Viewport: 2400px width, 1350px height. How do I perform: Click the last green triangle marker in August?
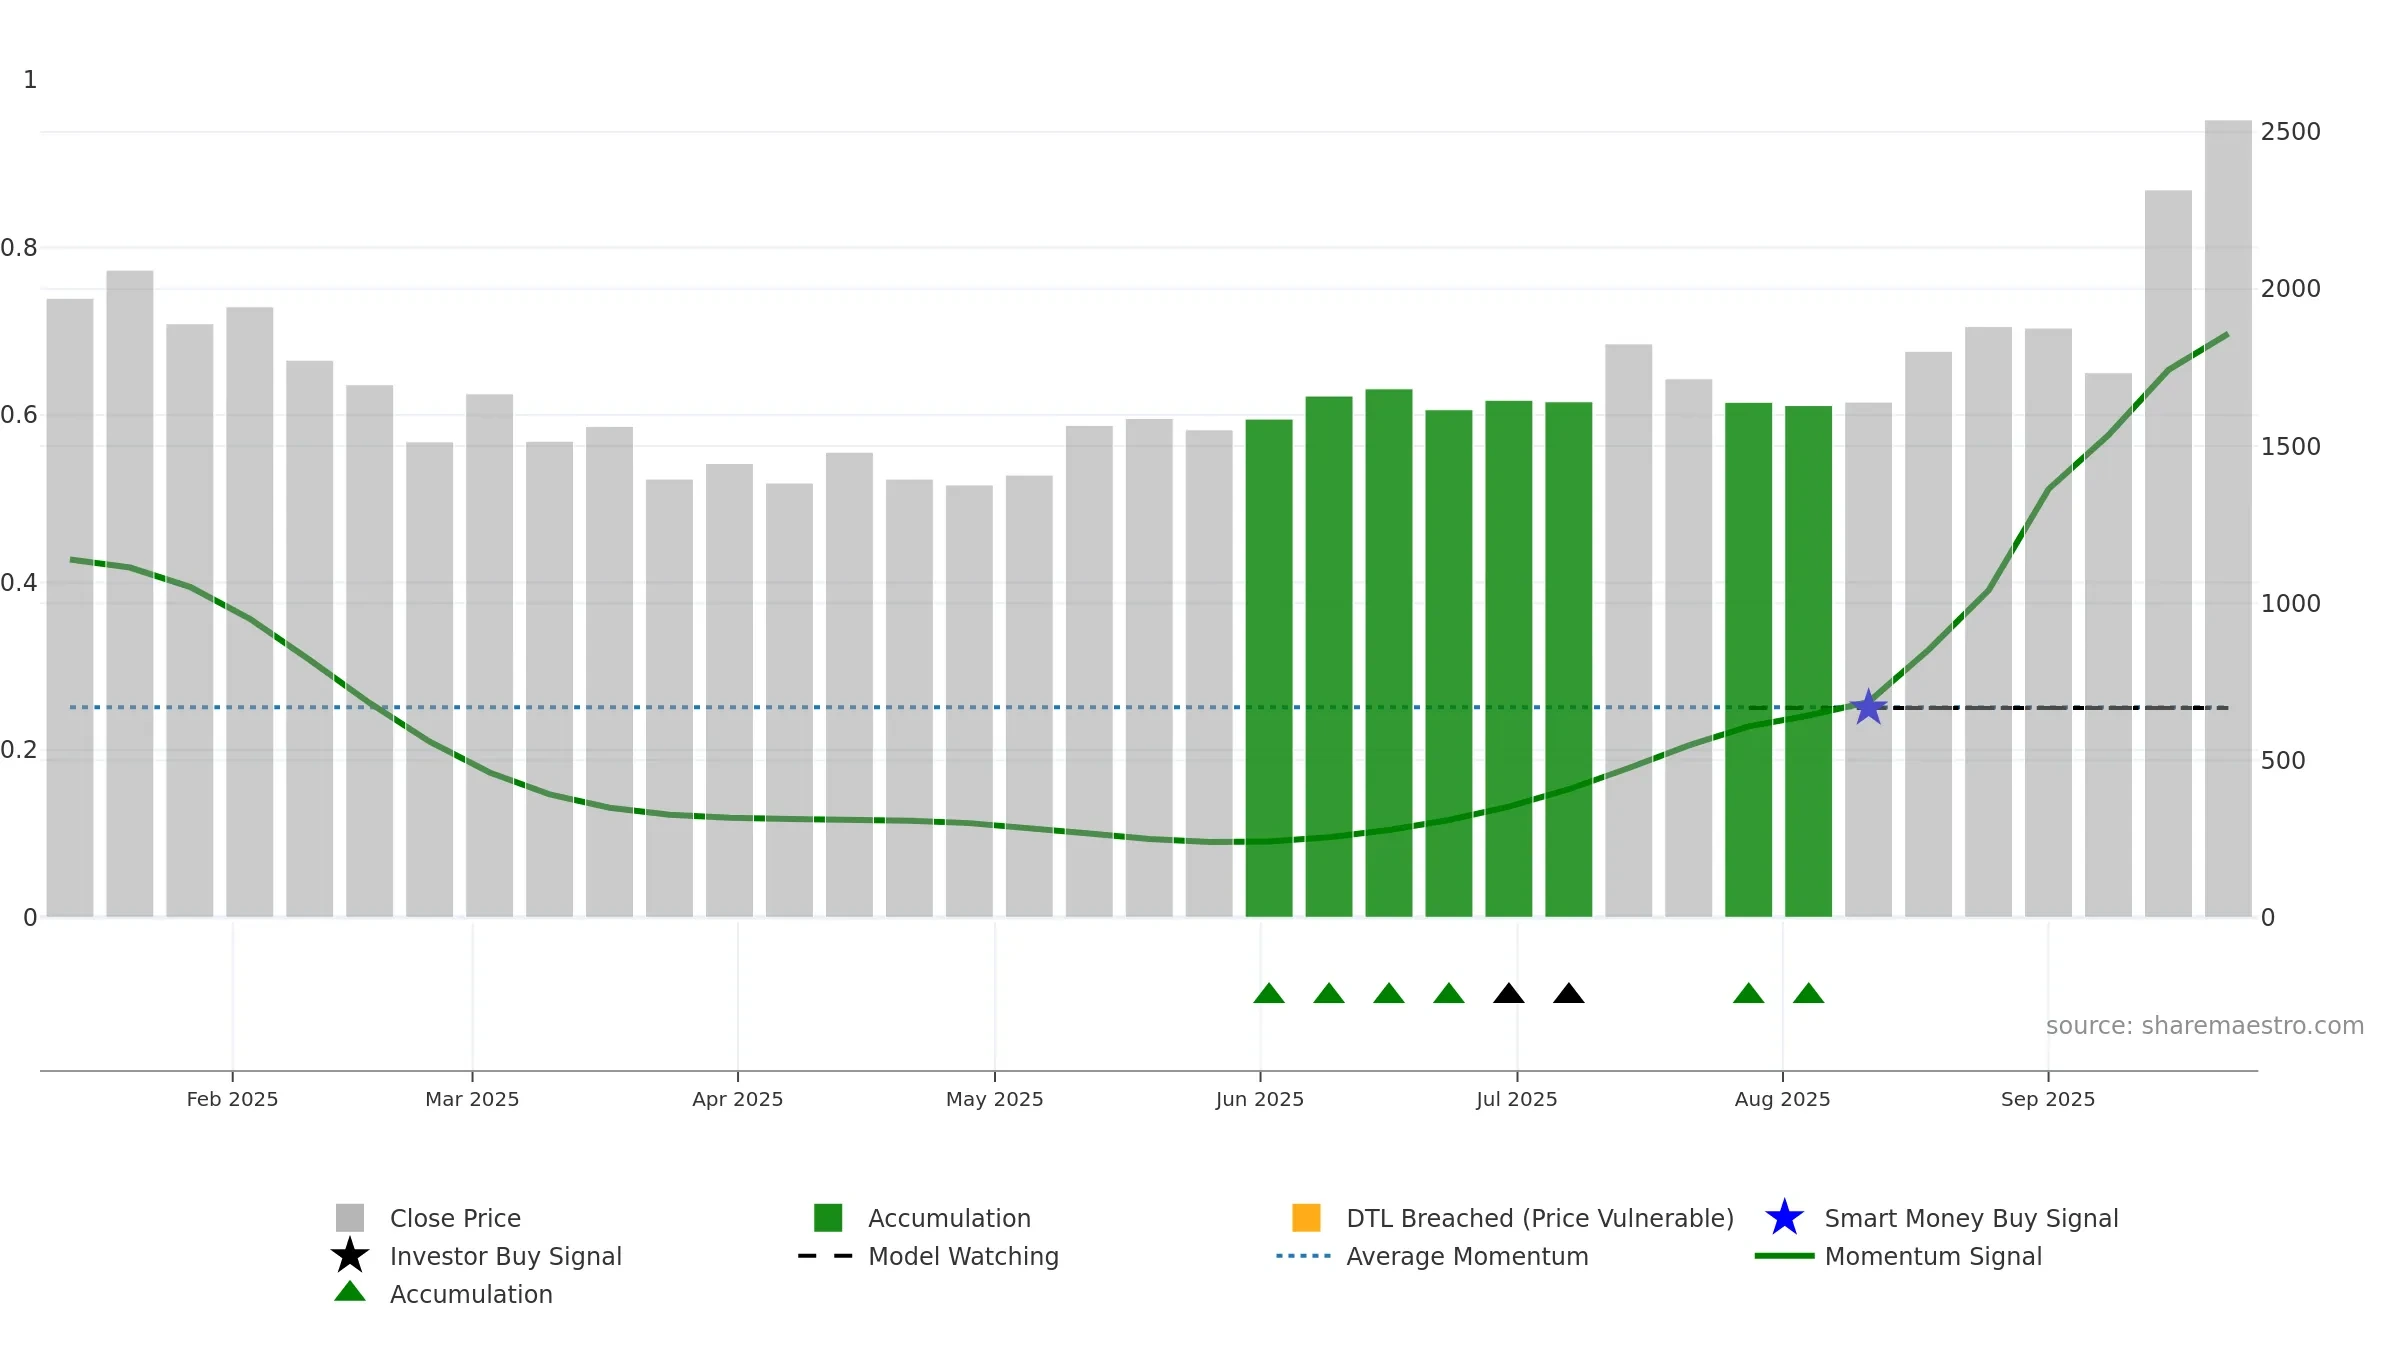pos(1809,993)
